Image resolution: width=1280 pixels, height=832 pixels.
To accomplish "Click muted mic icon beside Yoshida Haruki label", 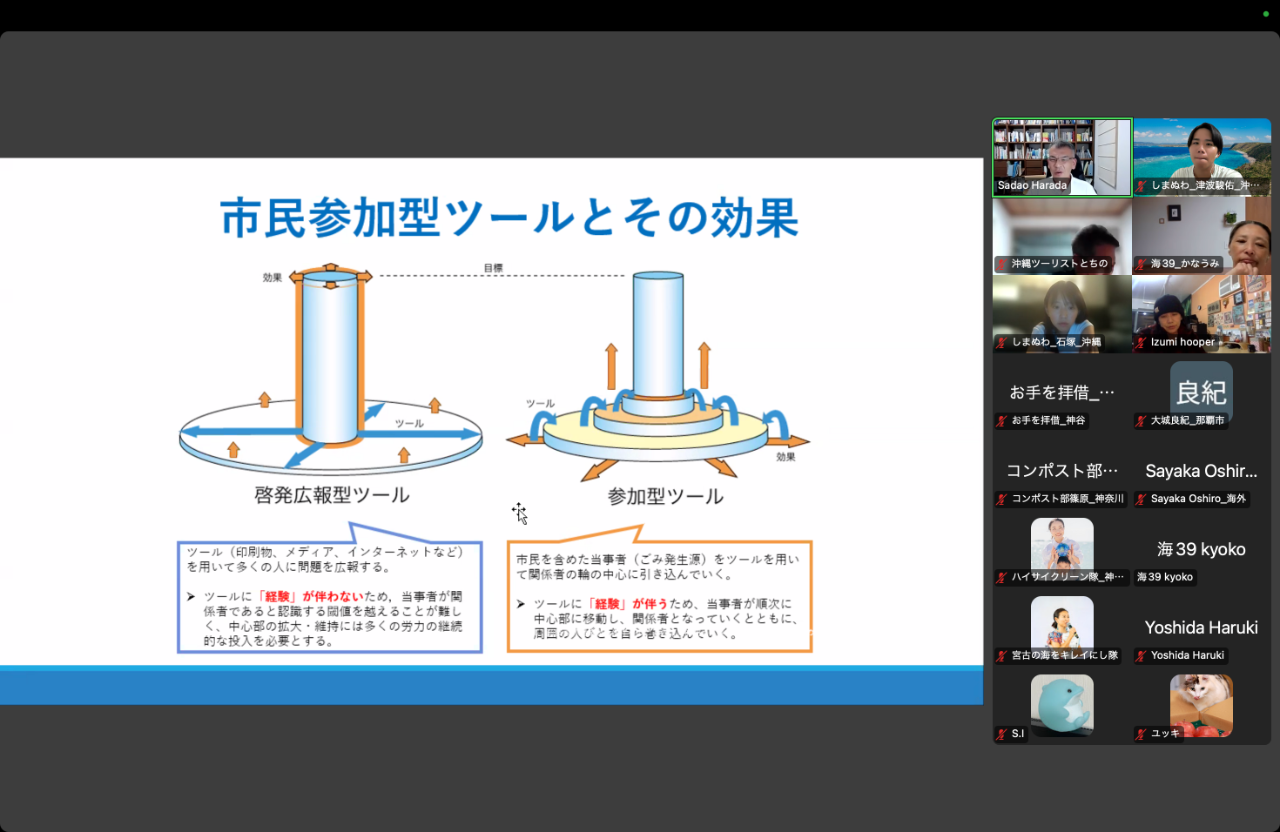I will click(x=1142, y=656).
